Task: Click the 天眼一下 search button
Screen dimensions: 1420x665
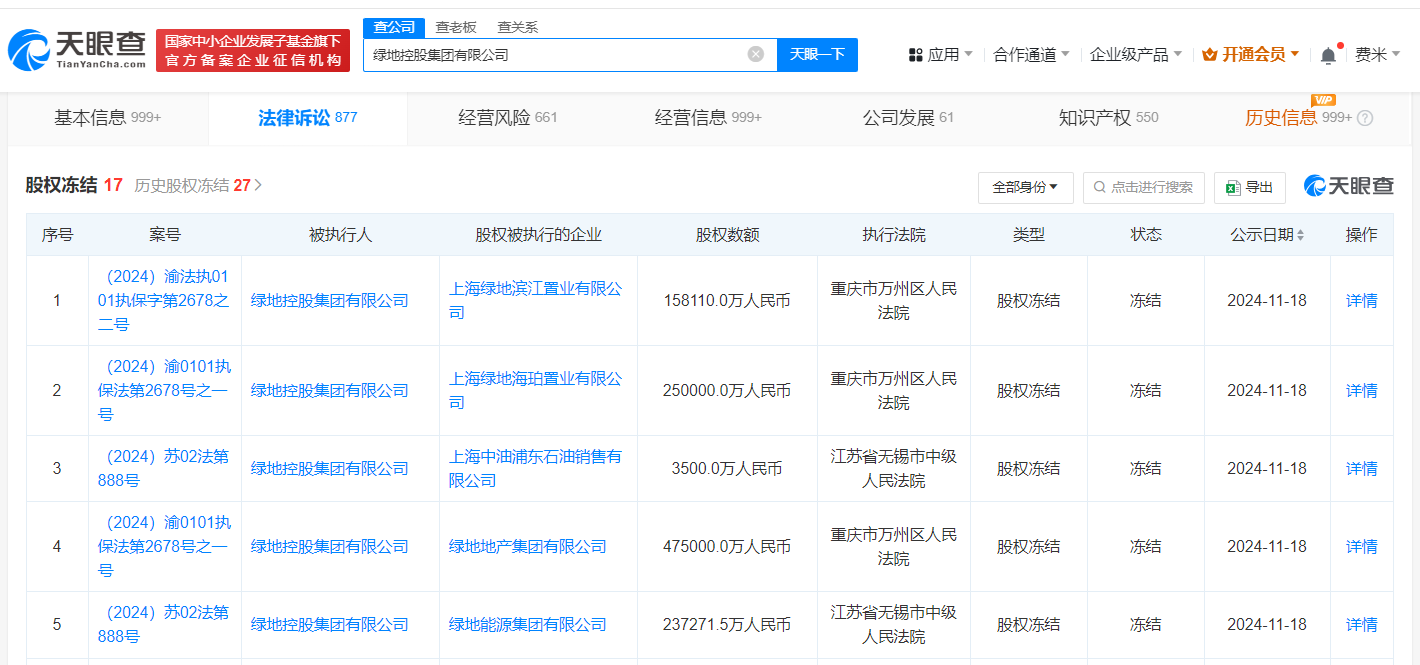Action: (x=817, y=54)
